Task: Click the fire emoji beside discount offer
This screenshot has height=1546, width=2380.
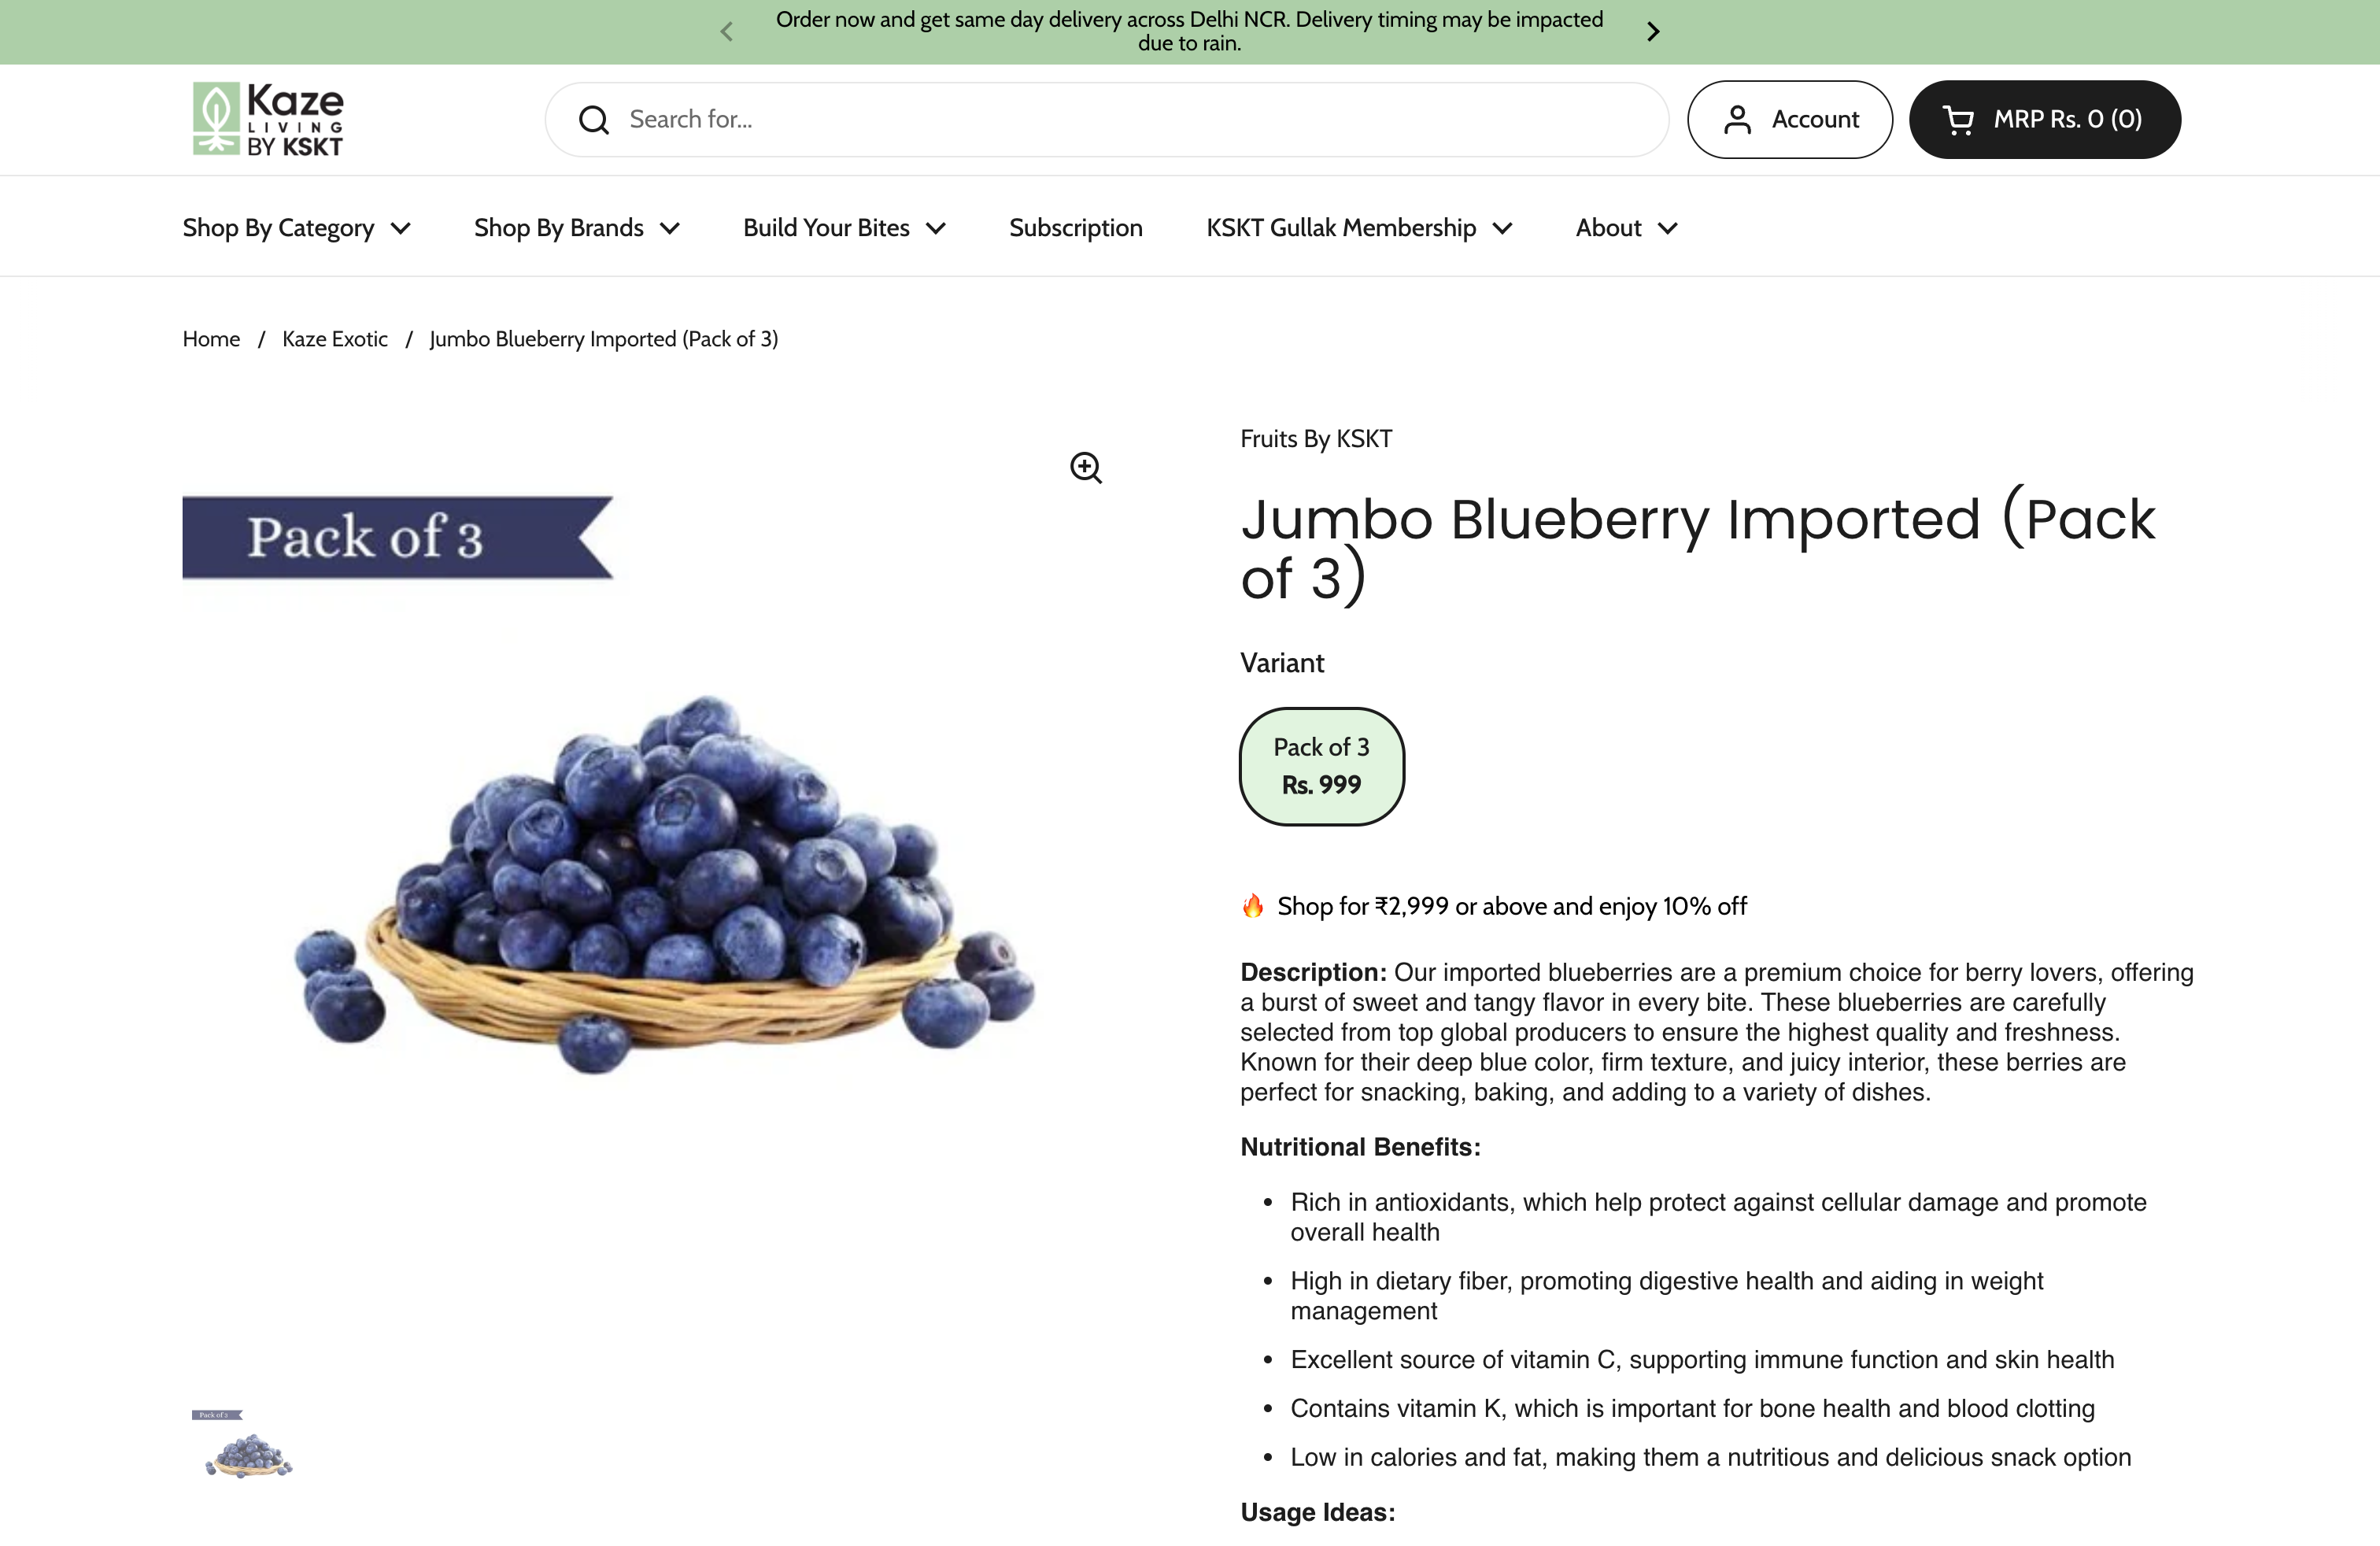Action: (x=1253, y=906)
